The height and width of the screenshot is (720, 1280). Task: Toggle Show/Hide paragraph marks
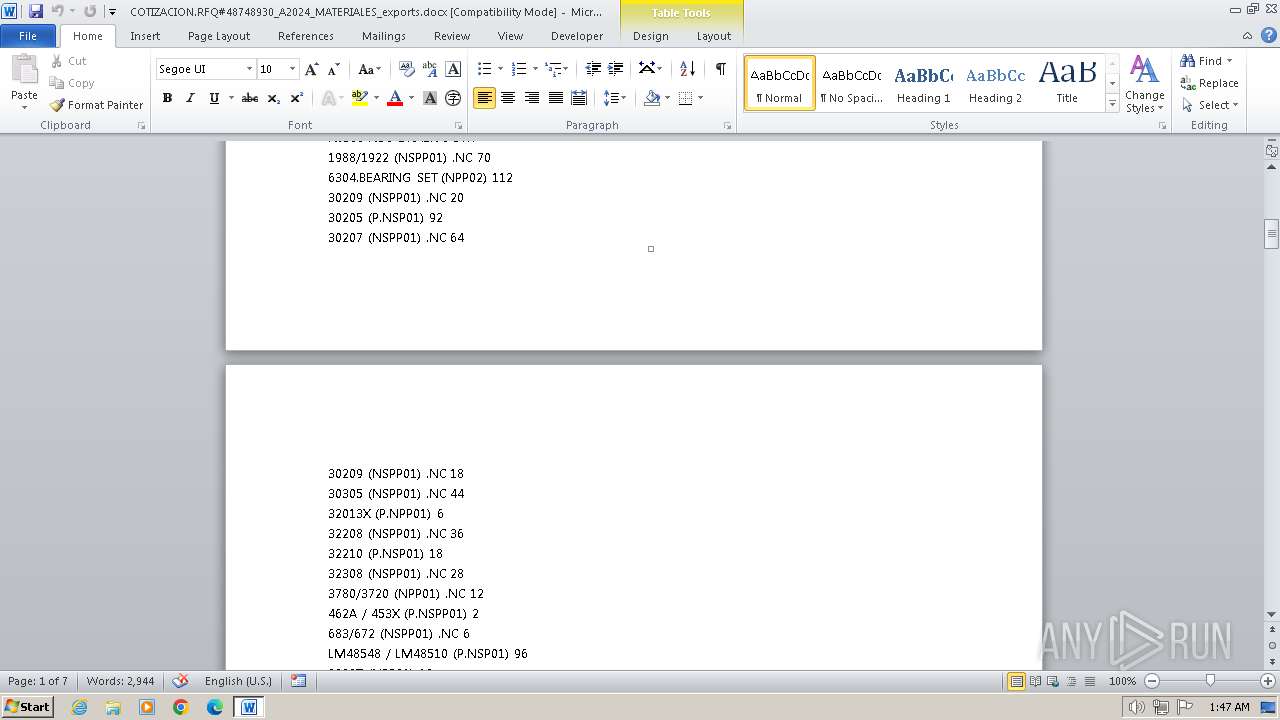coord(720,69)
